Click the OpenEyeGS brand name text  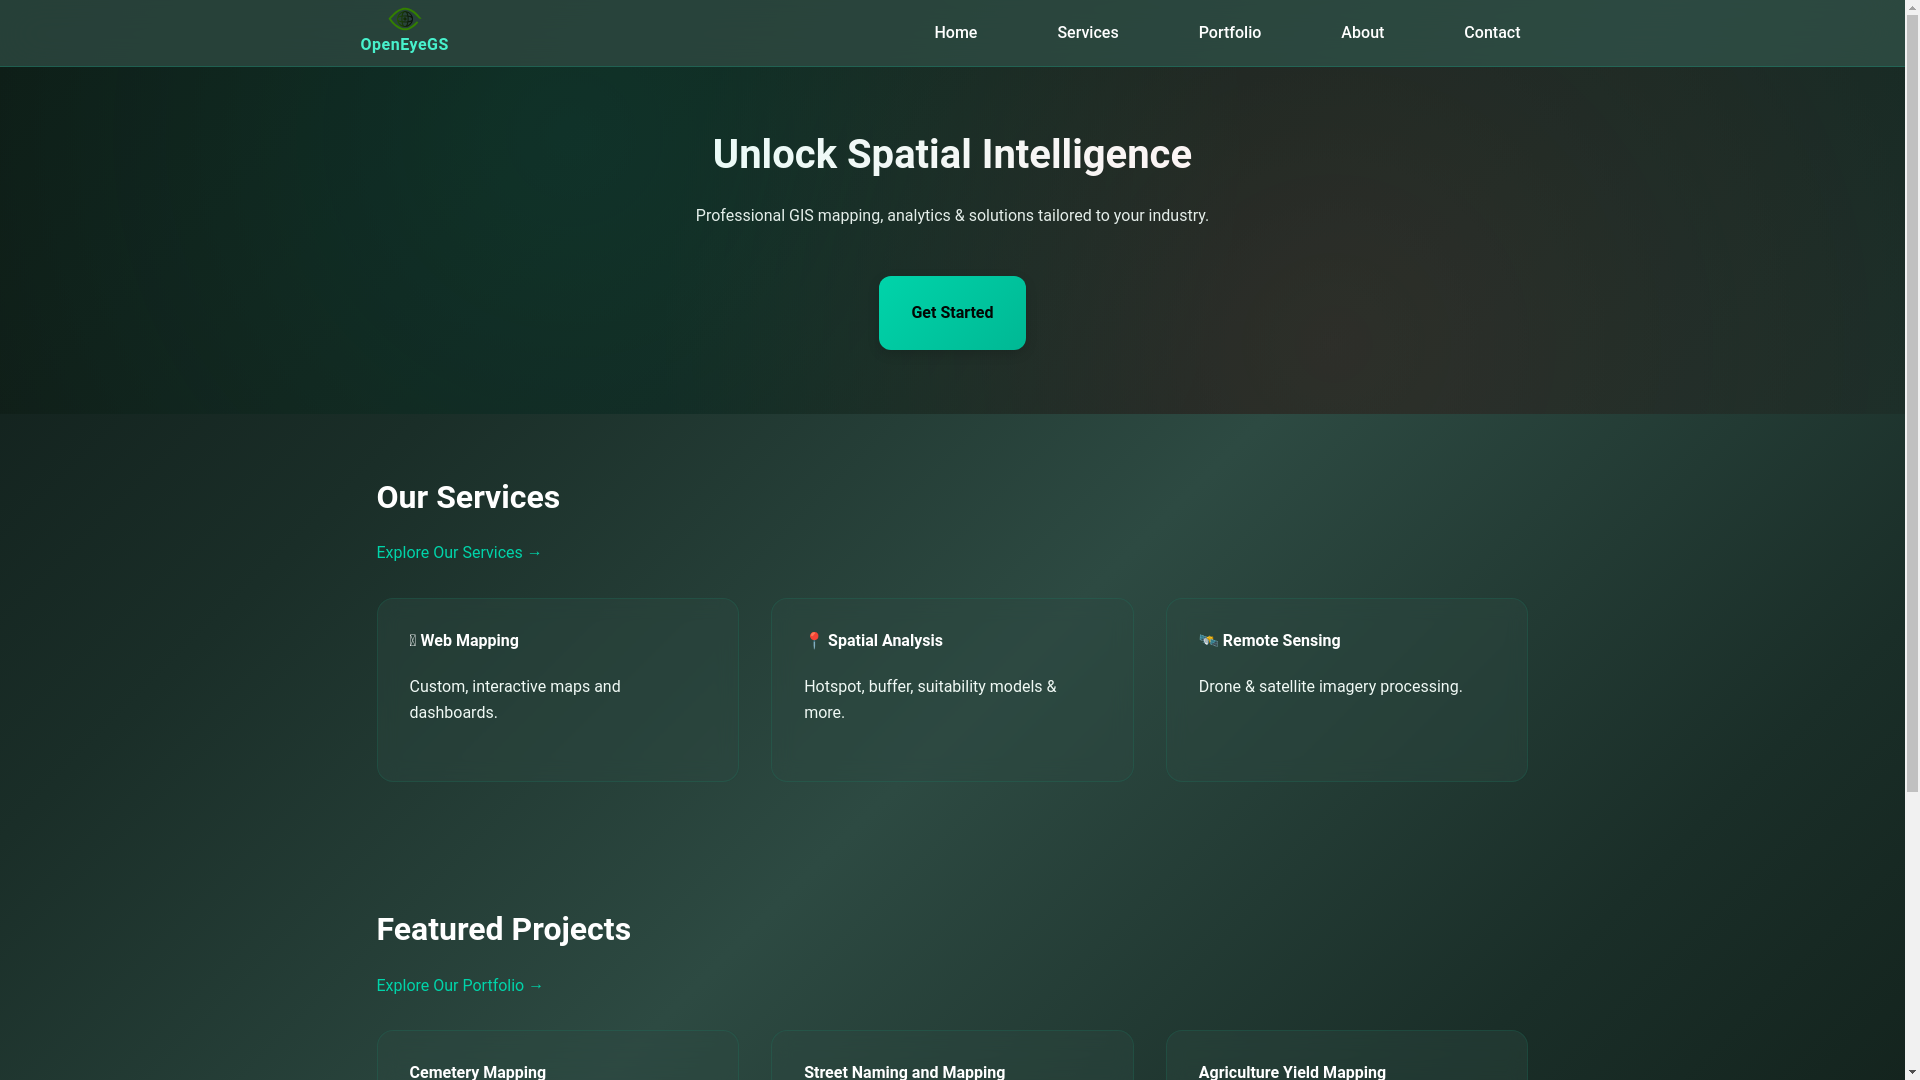coord(404,45)
